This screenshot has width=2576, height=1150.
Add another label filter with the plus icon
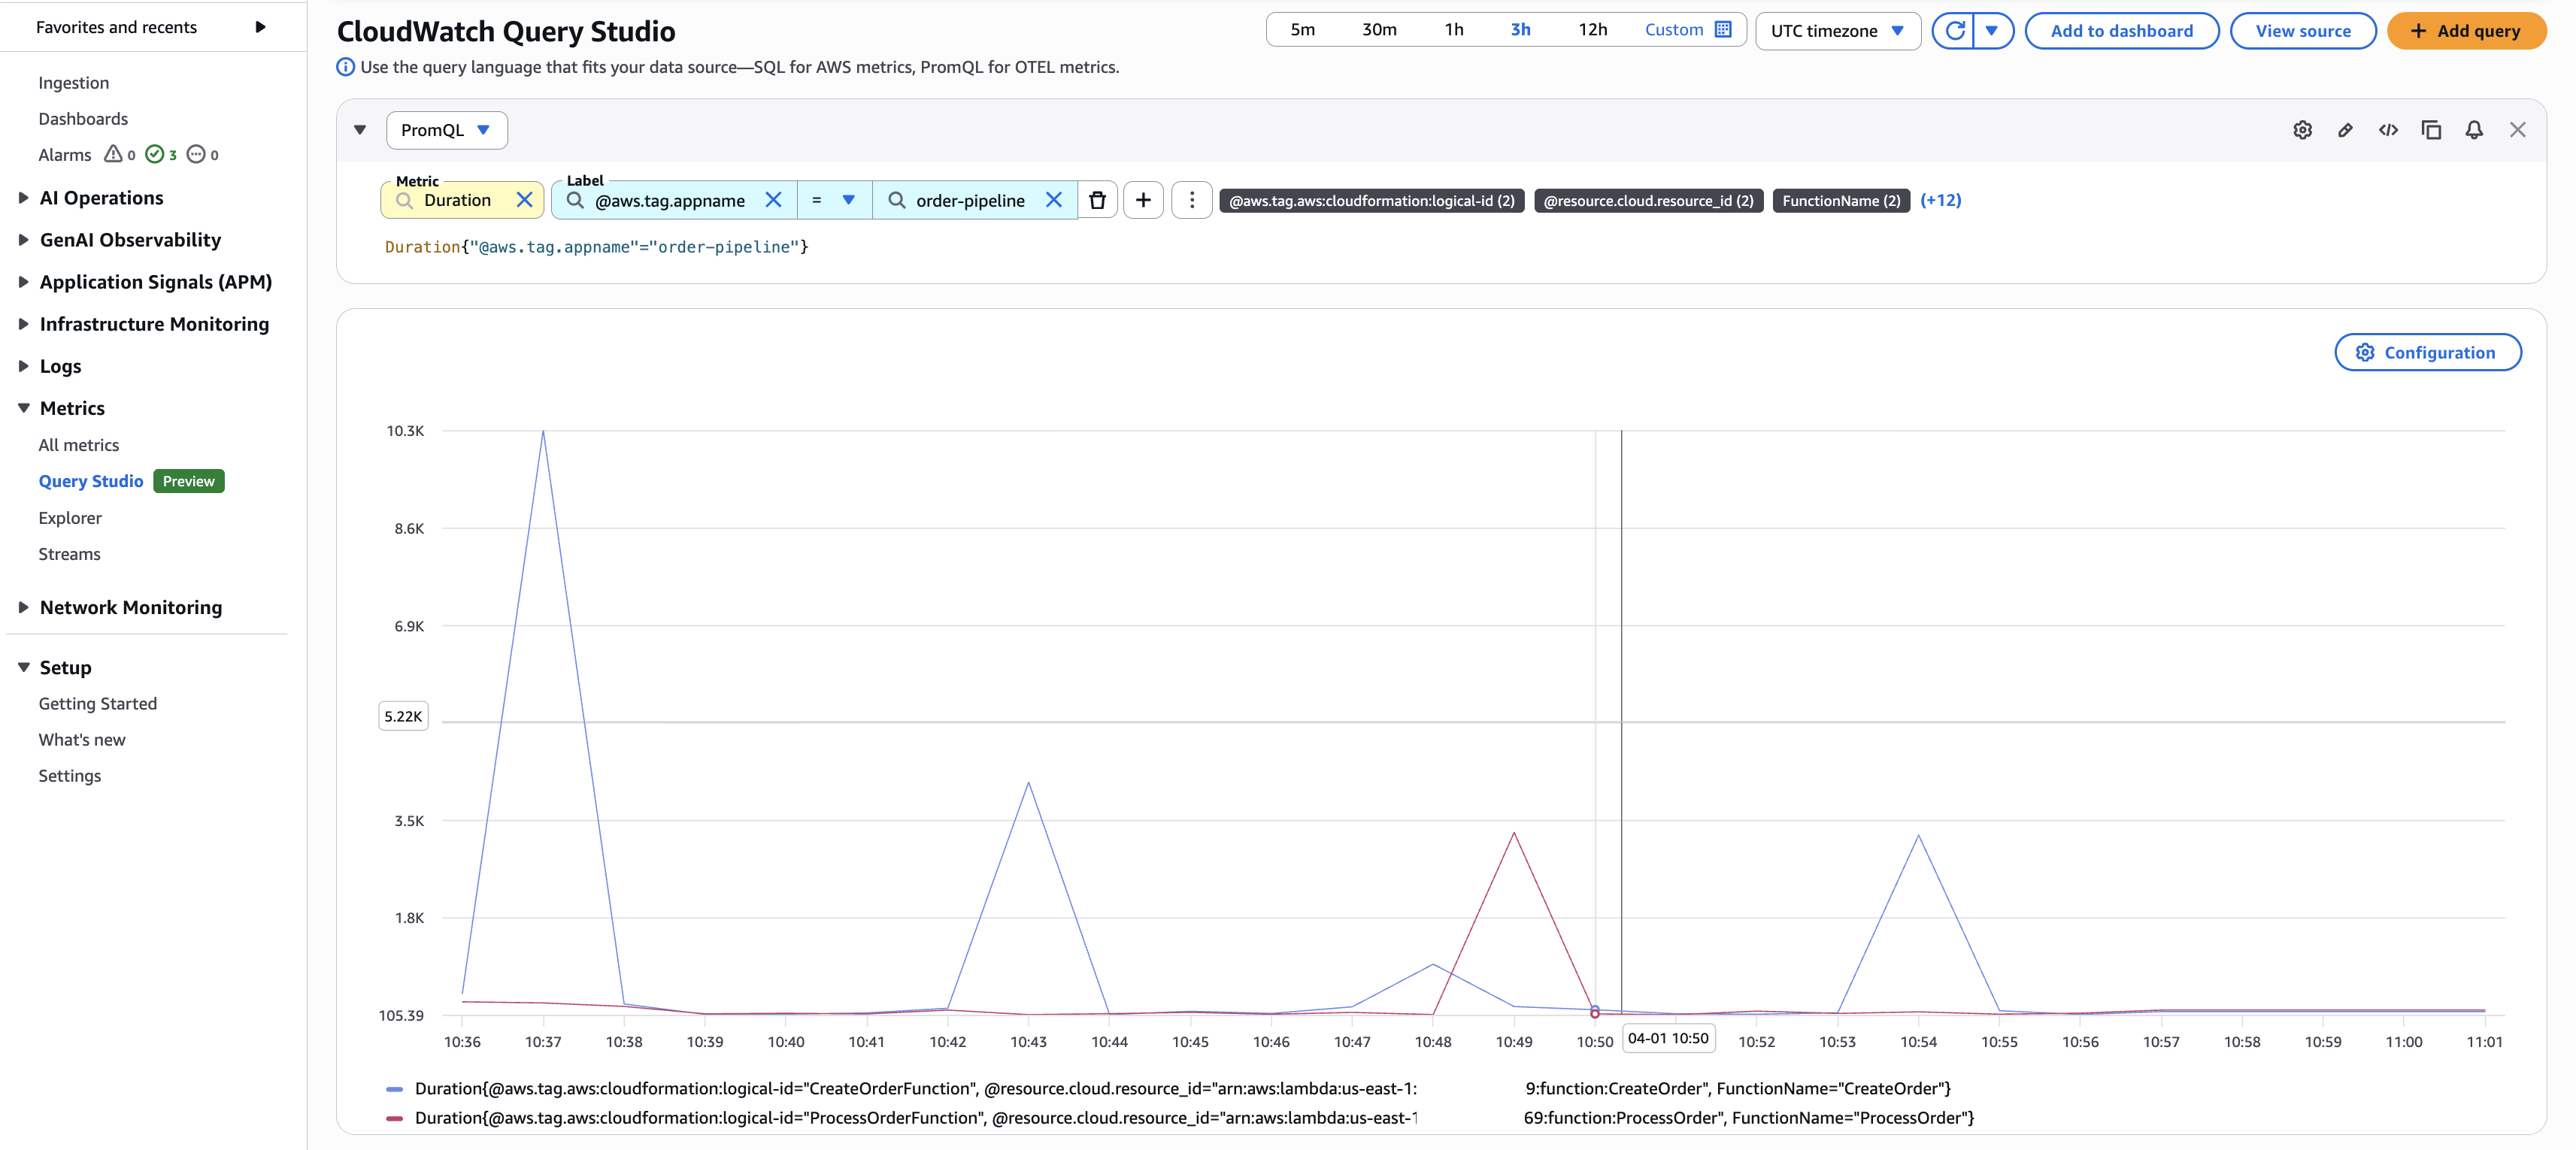coord(1143,200)
